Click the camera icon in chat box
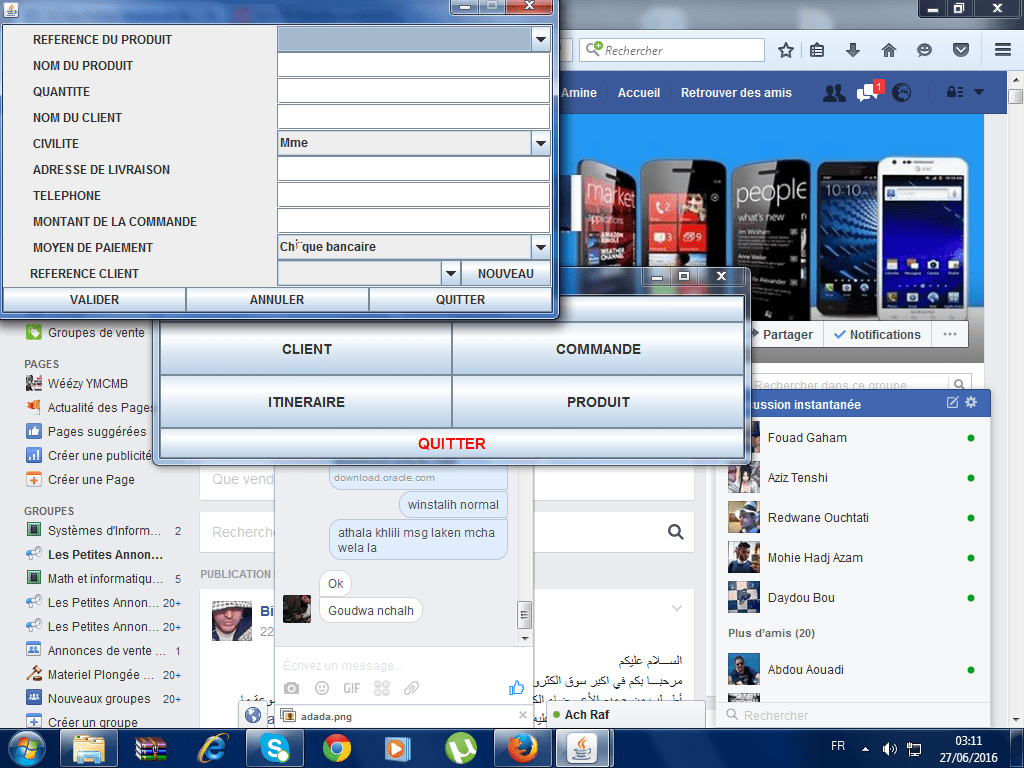1024x768 pixels. (x=291, y=688)
